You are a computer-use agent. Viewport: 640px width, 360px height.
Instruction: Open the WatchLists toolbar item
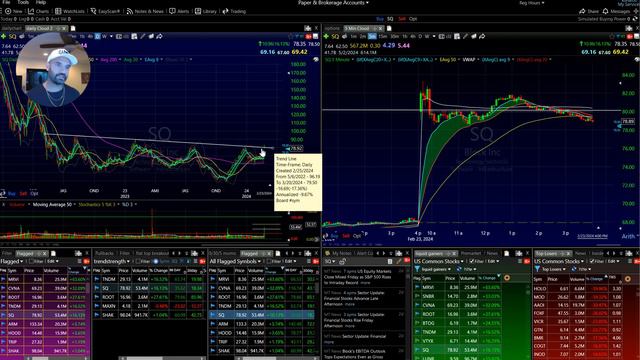[70, 11]
